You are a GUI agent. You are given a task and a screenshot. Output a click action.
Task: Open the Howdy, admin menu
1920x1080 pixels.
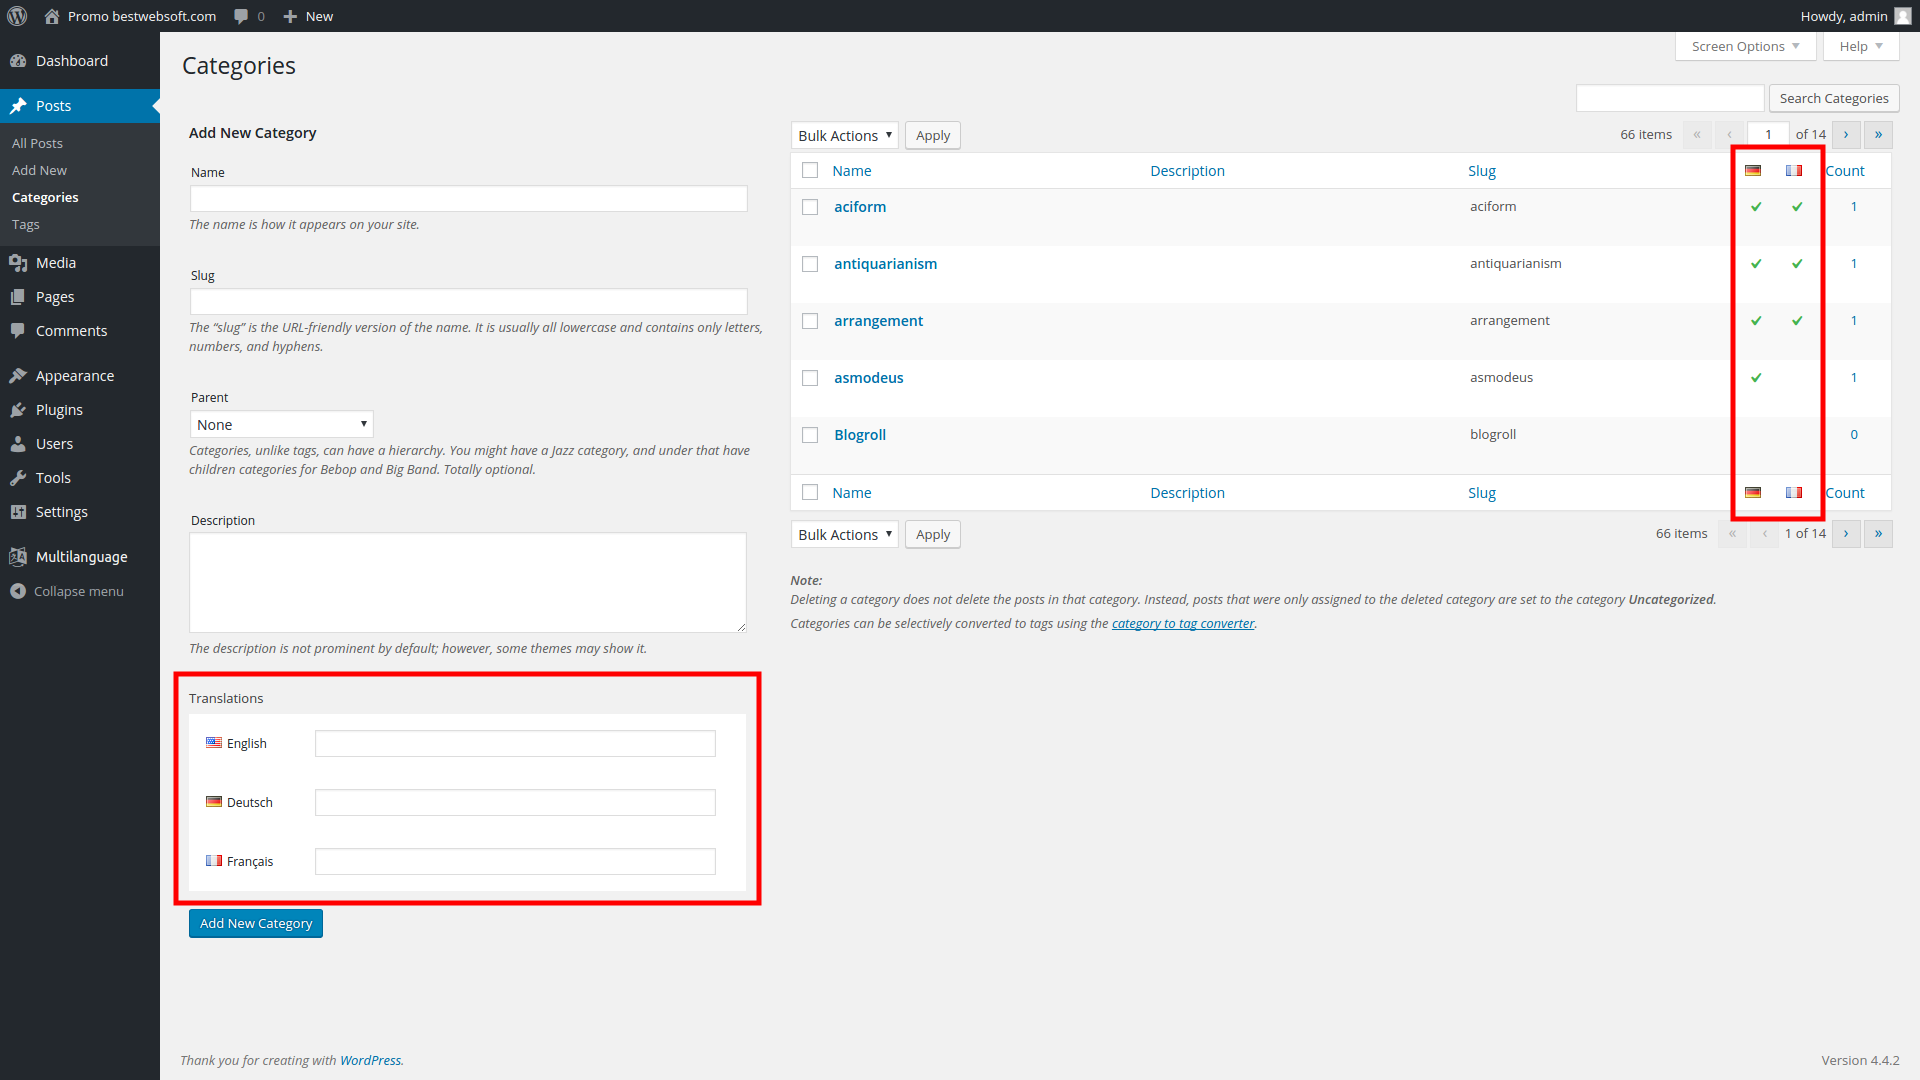tap(1855, 16)
